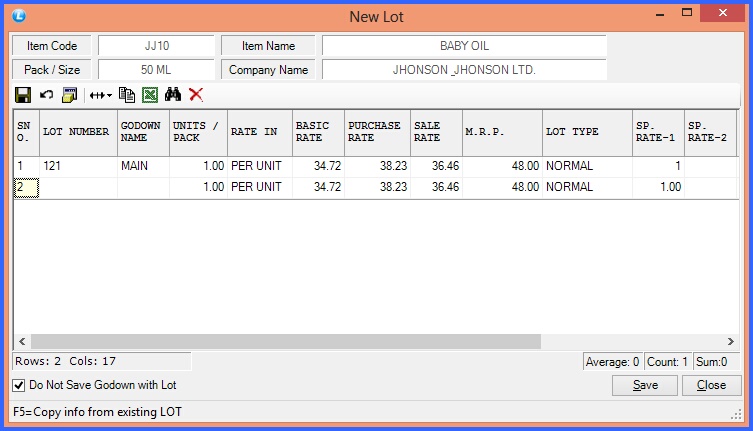Viewport: 753px width, 431px height.
Task: Click the LOT NUMBER column header
Action: pyautogui.click(x=77, y=132)
